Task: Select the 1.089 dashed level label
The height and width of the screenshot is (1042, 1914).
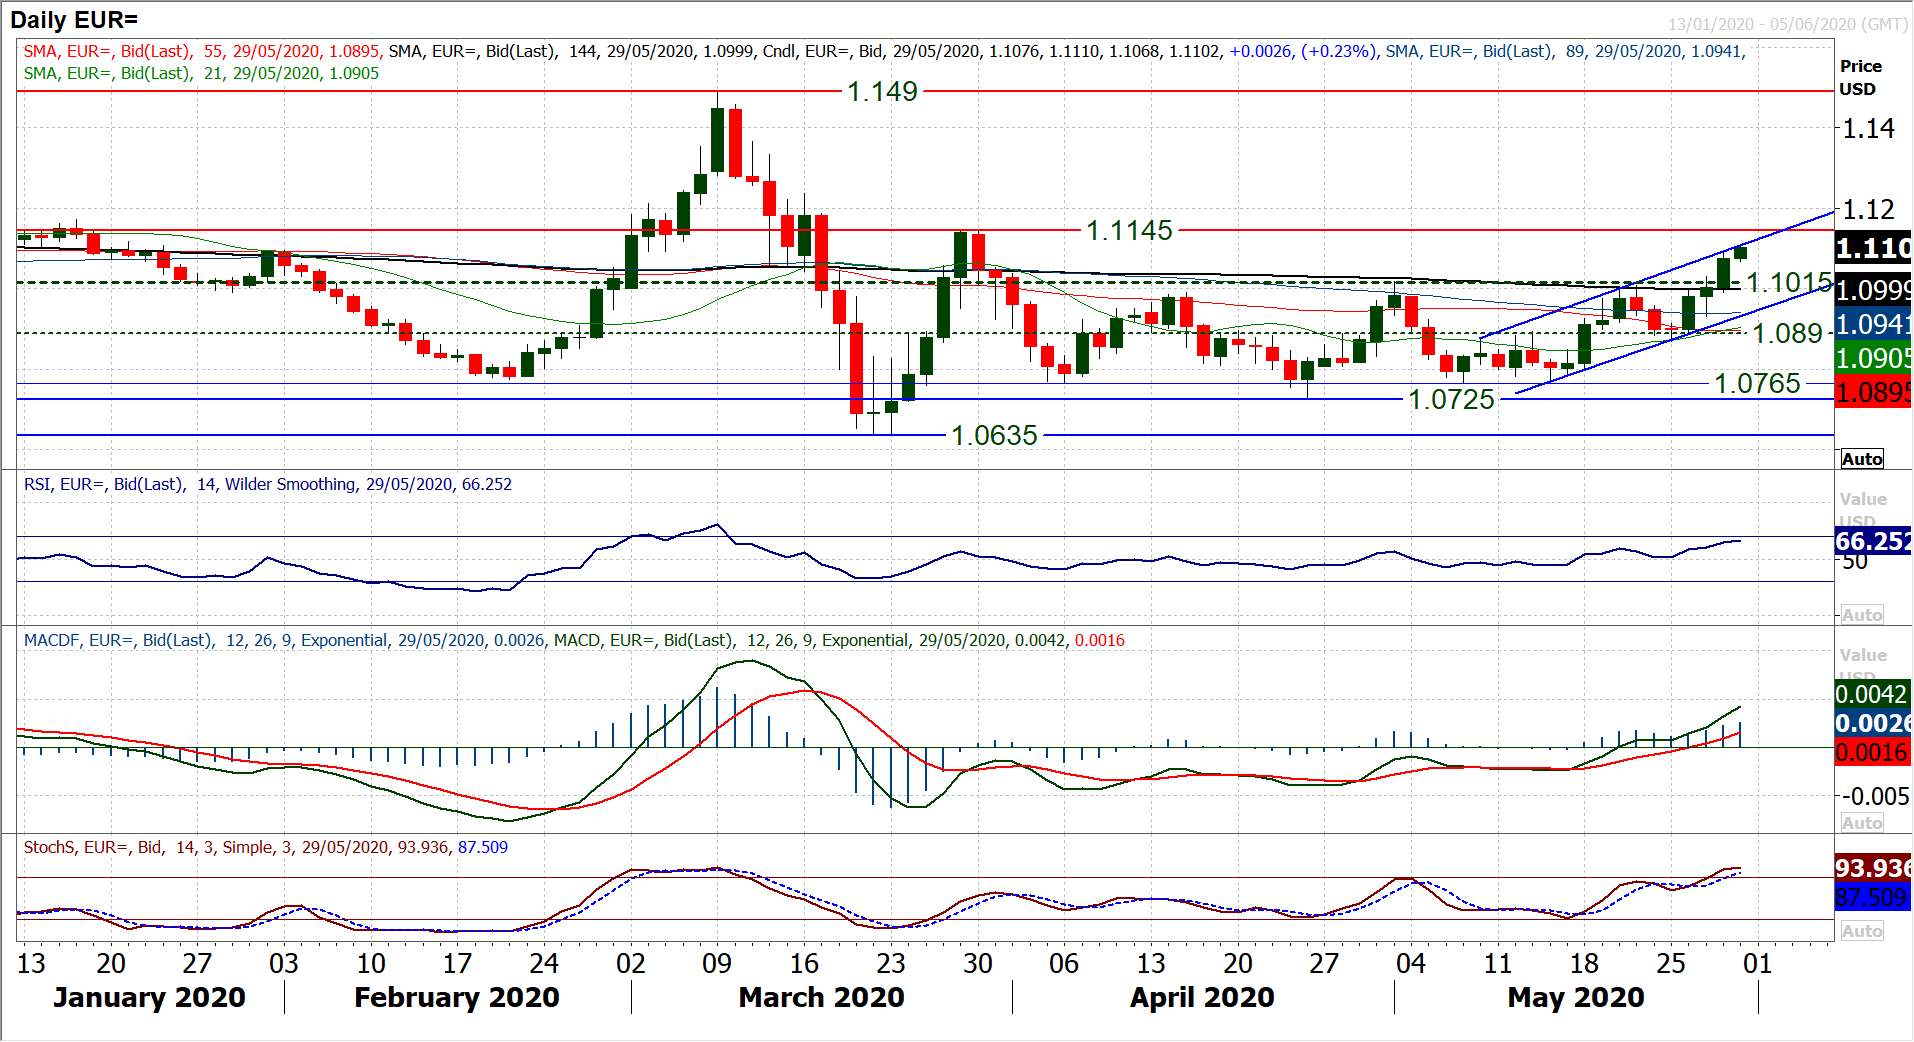Action: (x=1786, y=334)
